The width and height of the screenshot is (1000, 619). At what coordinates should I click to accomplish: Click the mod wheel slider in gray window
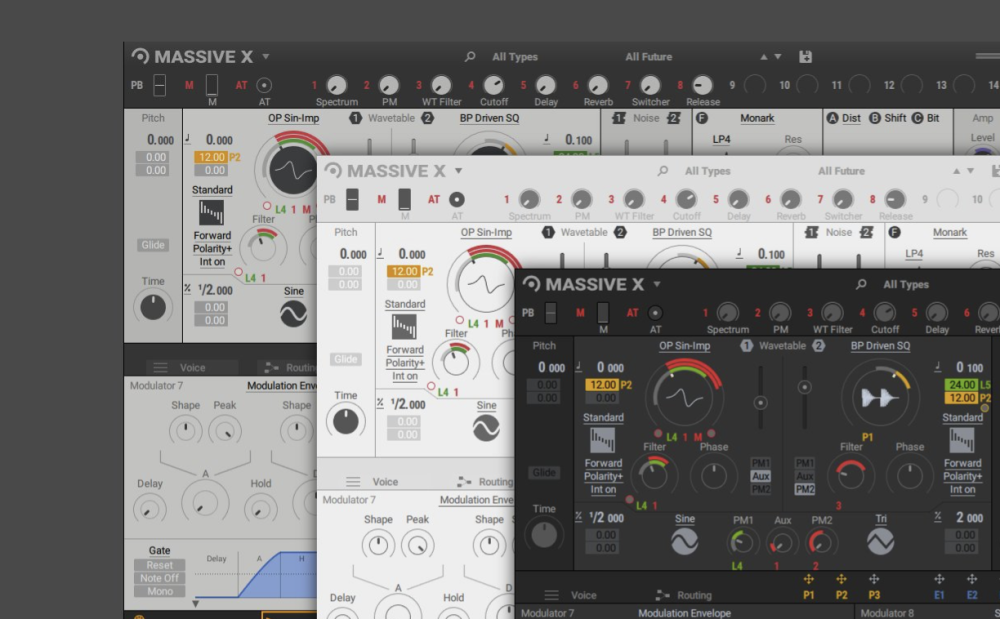[x=212, y=84]
